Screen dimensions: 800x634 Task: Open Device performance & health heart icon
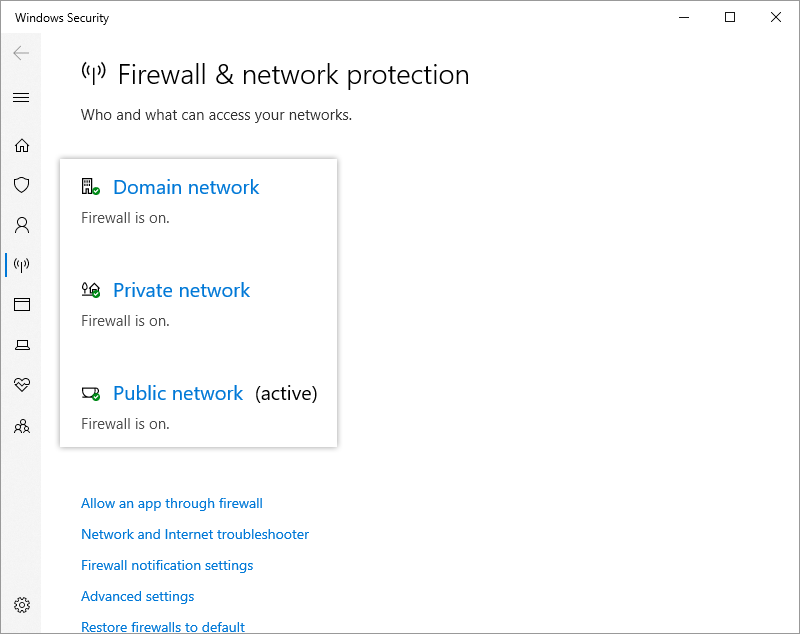pyautogui.click(x=21, y=385)
